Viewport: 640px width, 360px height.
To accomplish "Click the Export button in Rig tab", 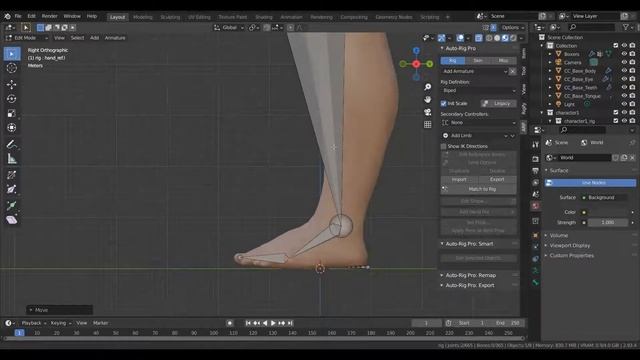I will pyautogui.click(x=497, y=180).
